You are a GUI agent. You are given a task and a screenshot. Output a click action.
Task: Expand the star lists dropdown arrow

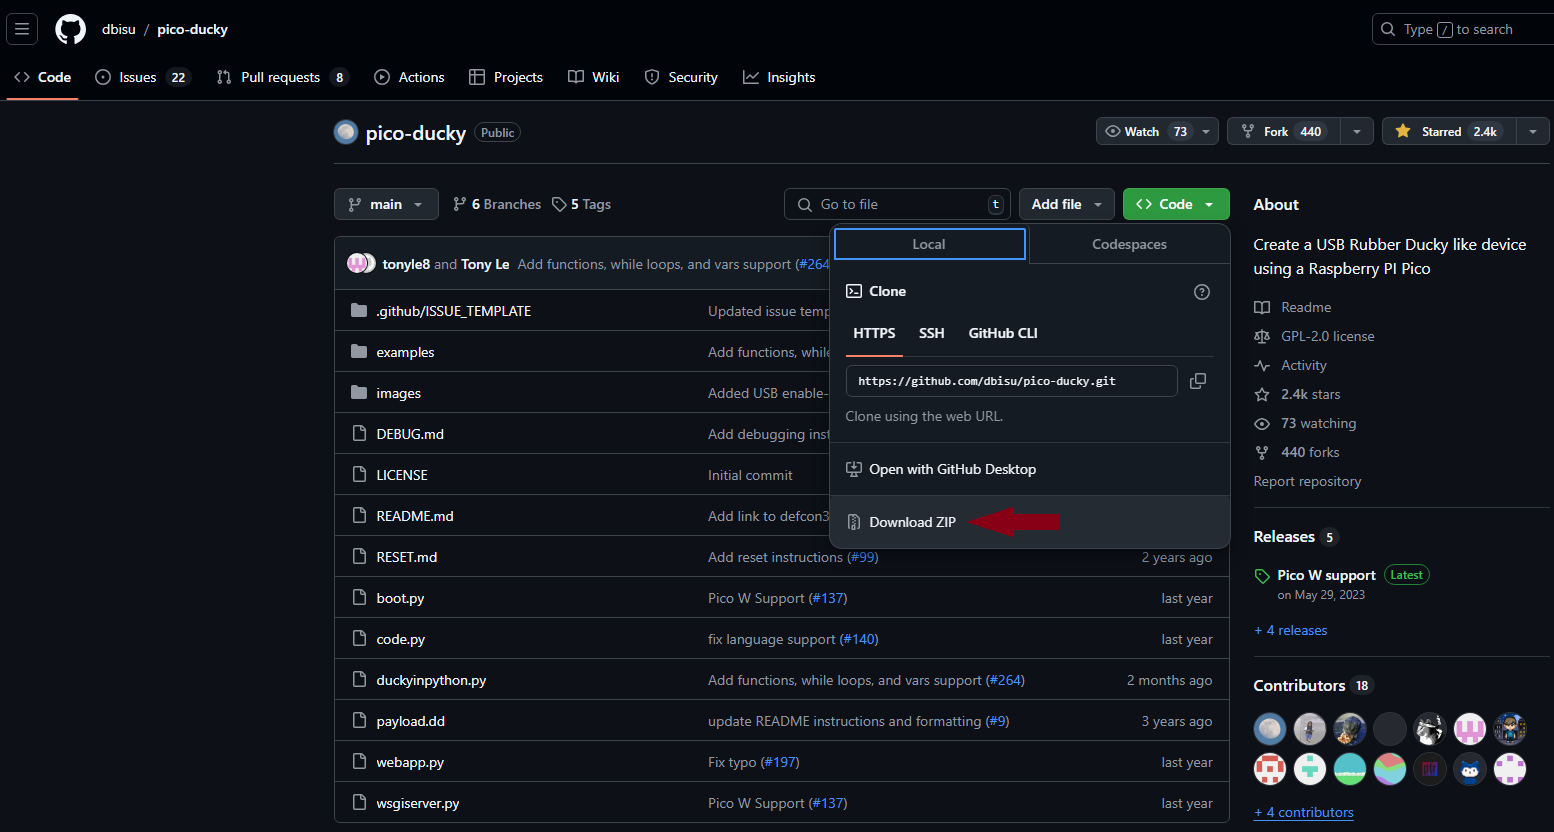click(1533, 131)
